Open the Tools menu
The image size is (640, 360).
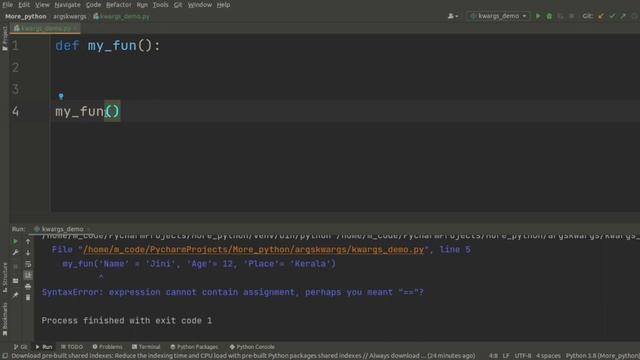click(x=160, y=5)
